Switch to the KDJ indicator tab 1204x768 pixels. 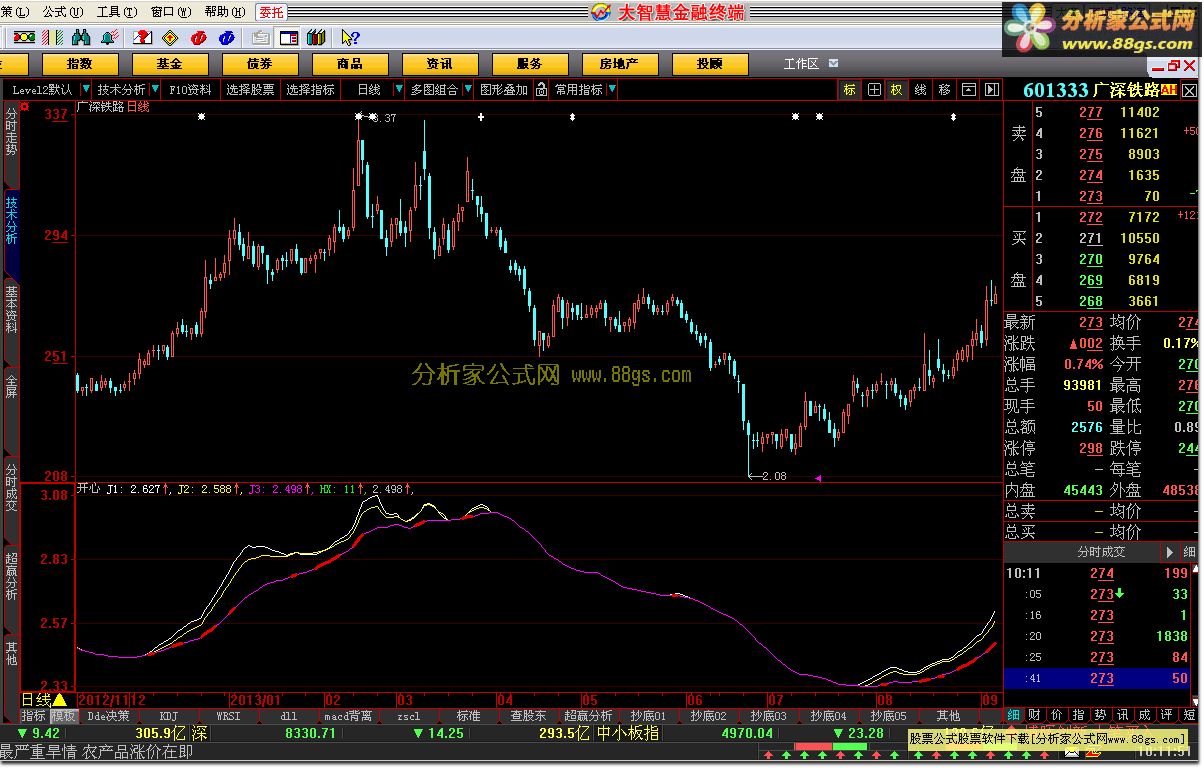click(x=169, y=716)
